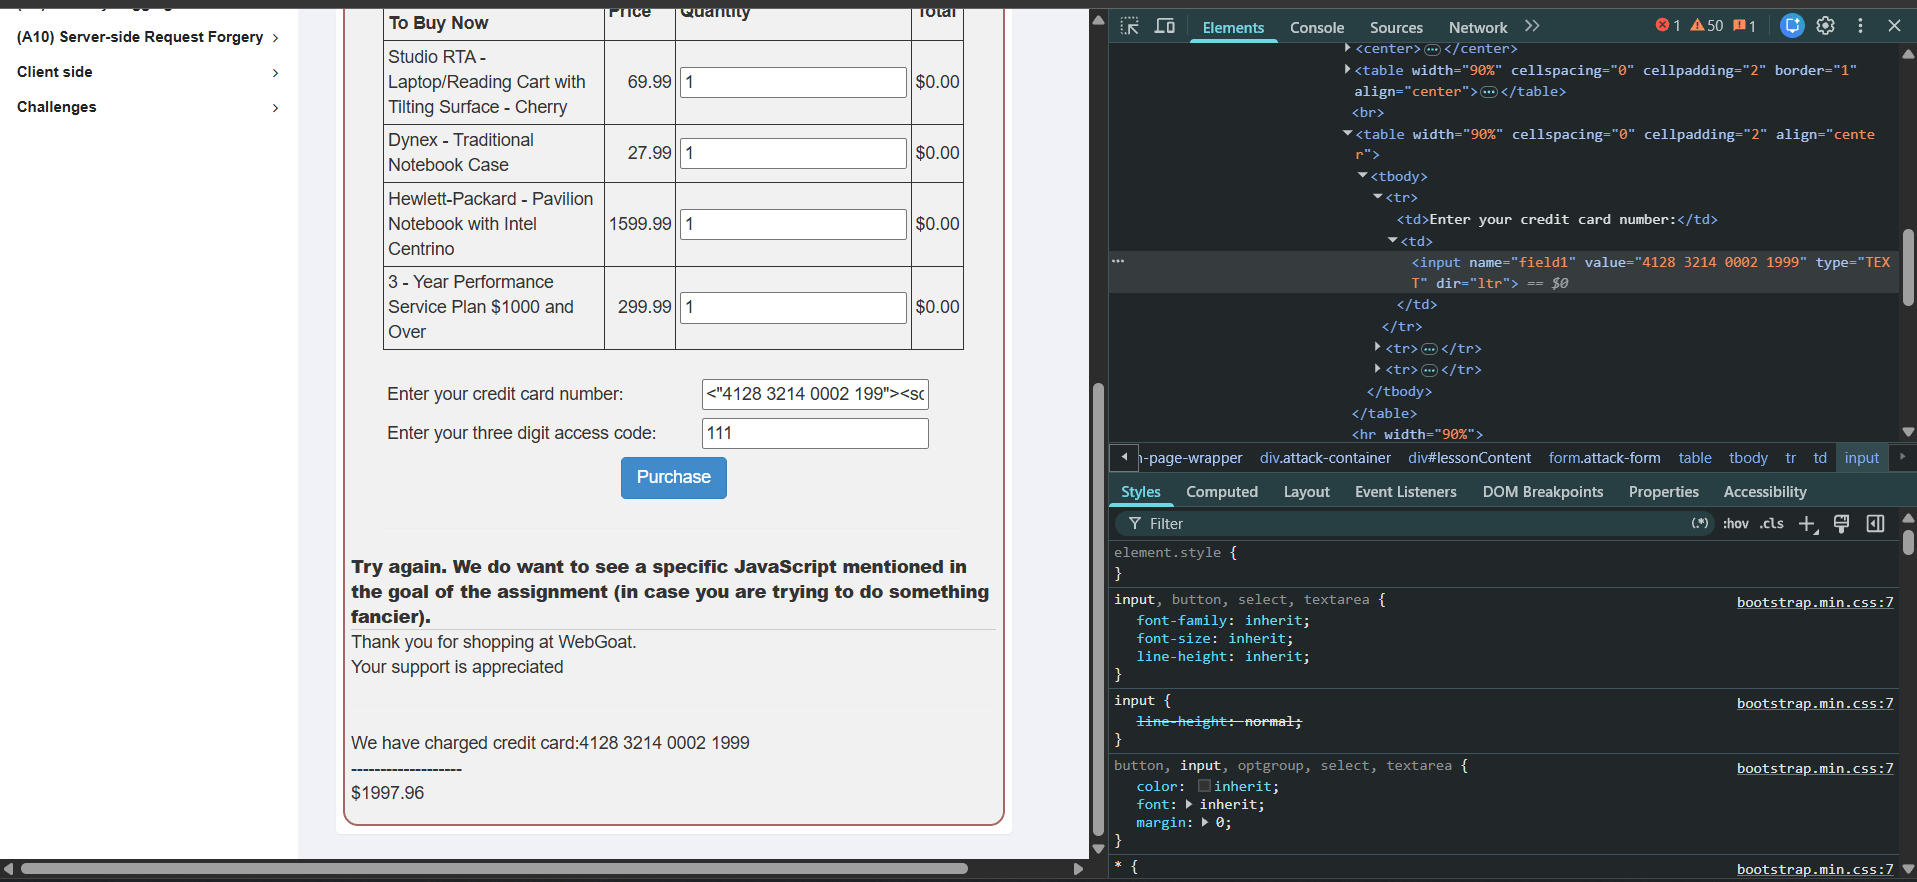Focus the 3-Year Service Plan quantity field
The image size is (1917, 882).
pos(793,307)
